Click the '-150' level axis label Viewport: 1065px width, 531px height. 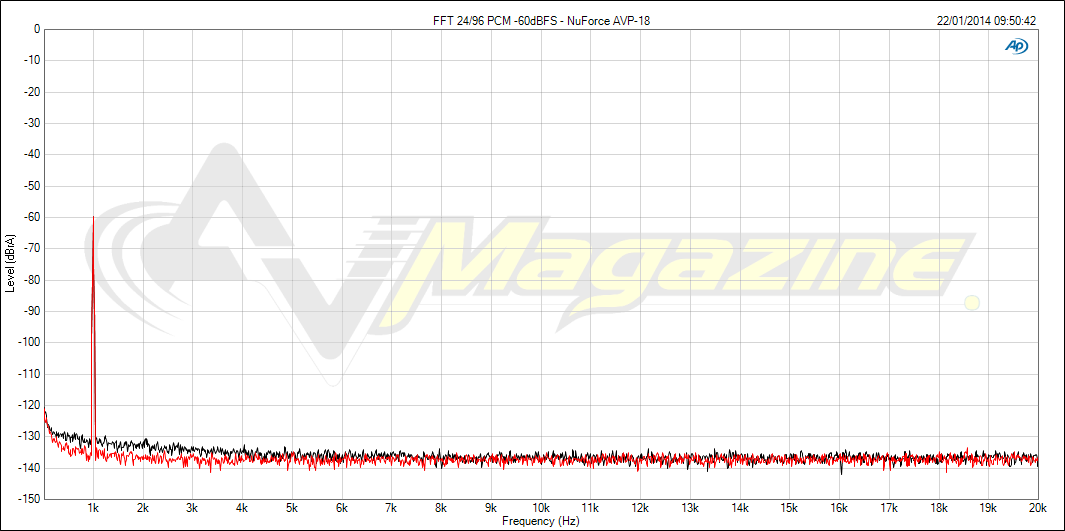[x=30, y=499]
